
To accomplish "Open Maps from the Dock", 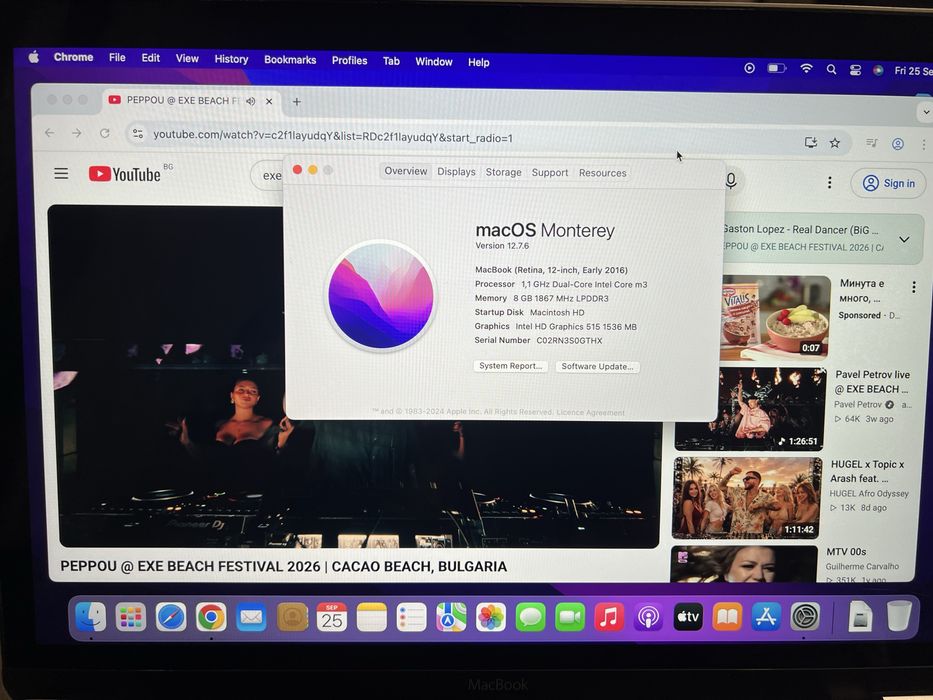I will [x=451, y=617].
